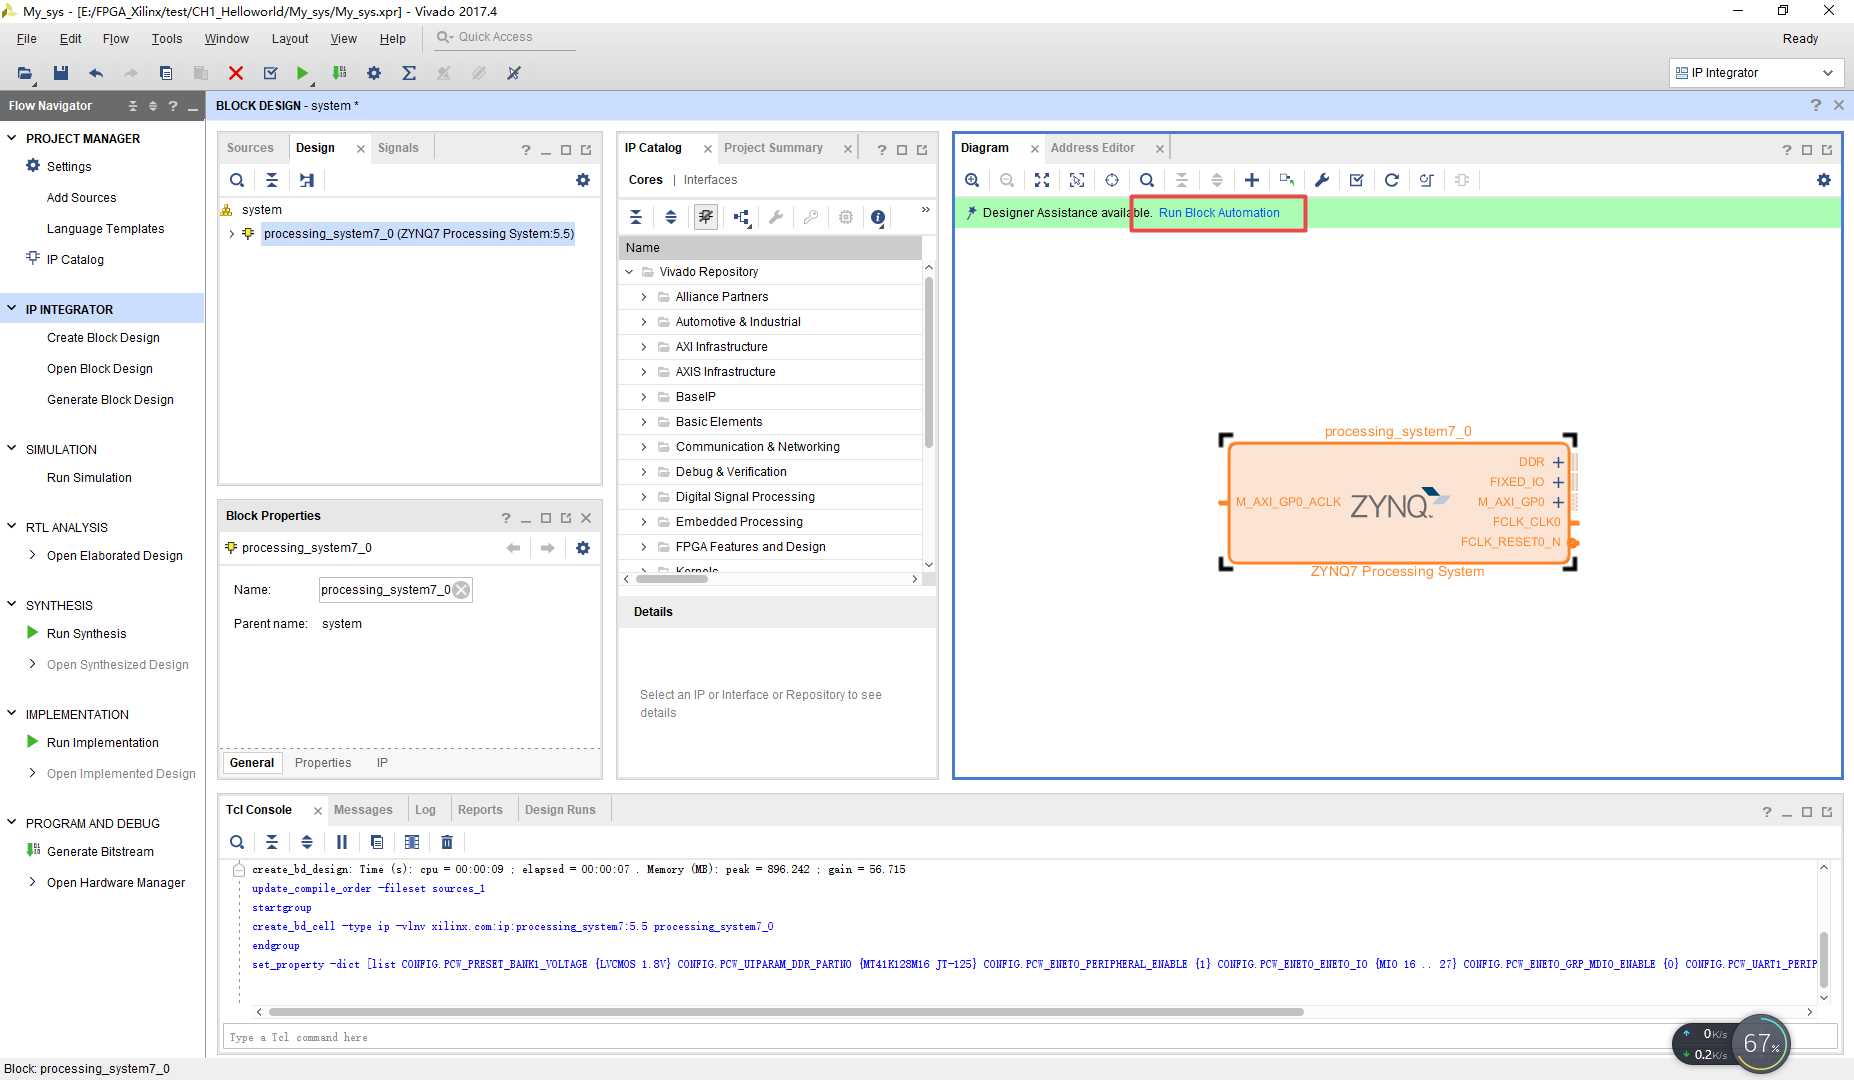Open the Settings gear in the main toolbar
Screen dimensions: 1854x1080
tap(374, 73)
